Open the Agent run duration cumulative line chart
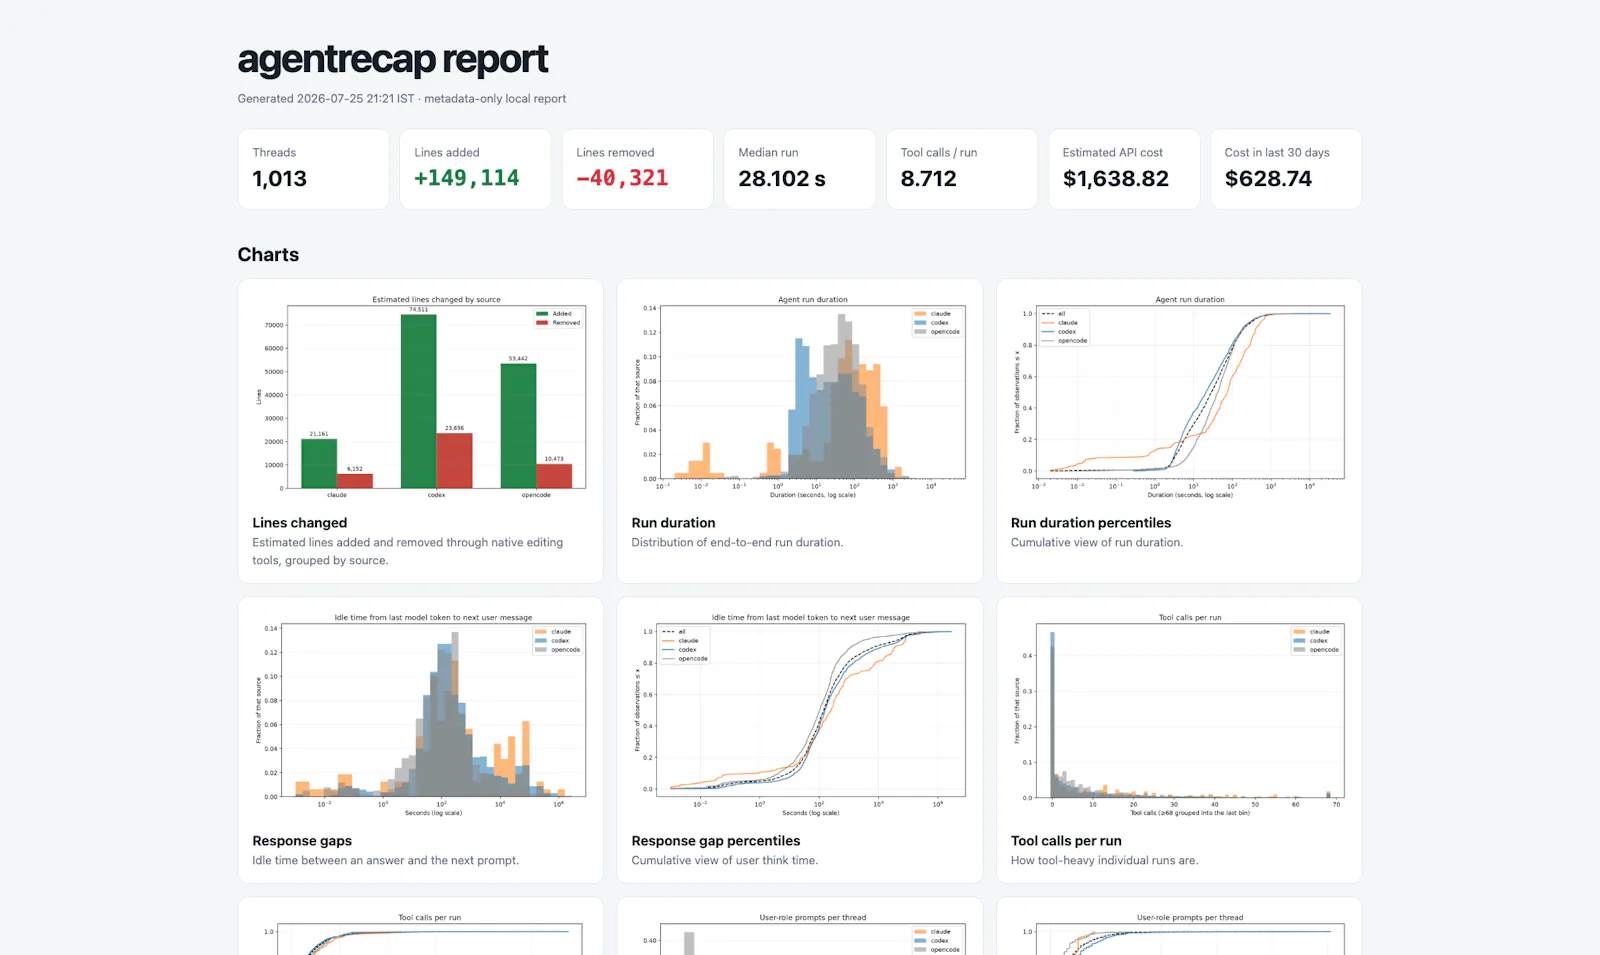Image resolution: width=1600 pixels, height=955 pixels. click(x=1179, y=397)
